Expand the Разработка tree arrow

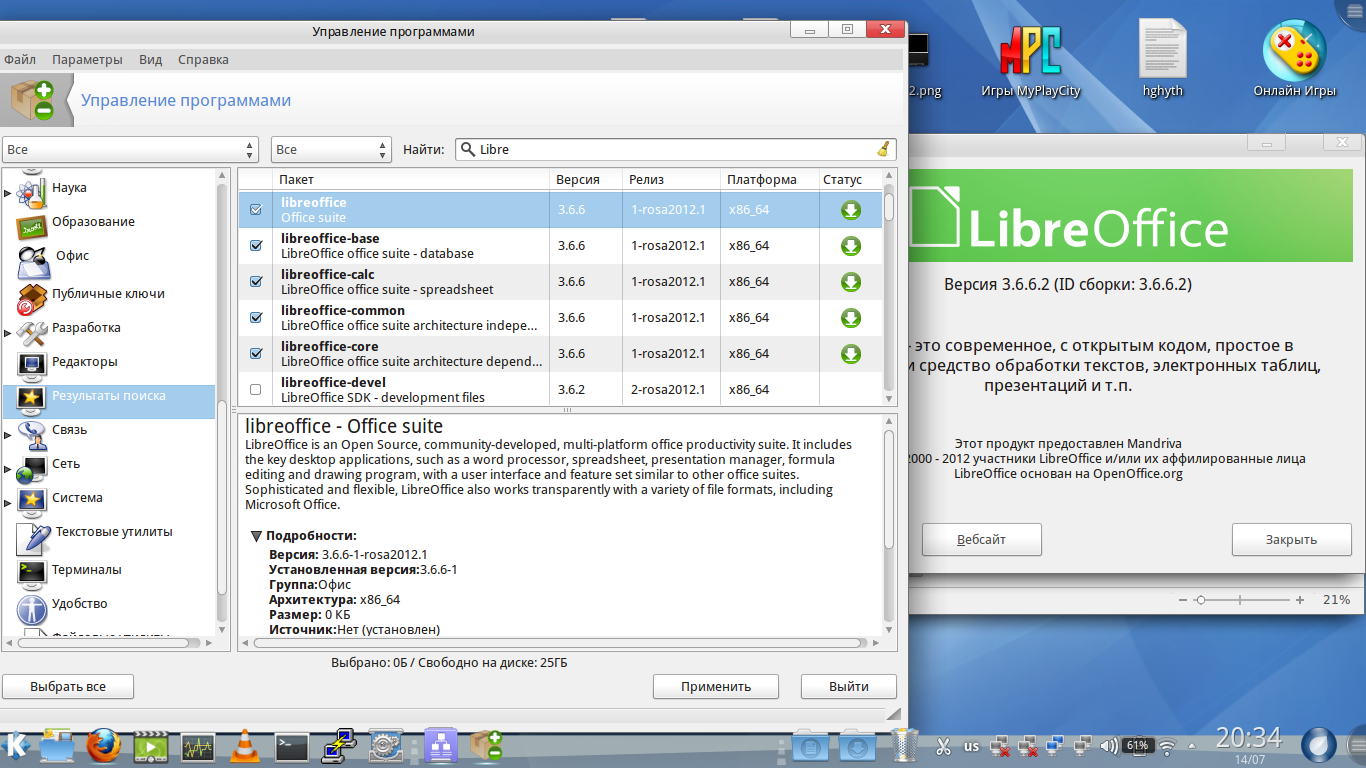click(x=8, y=333)
